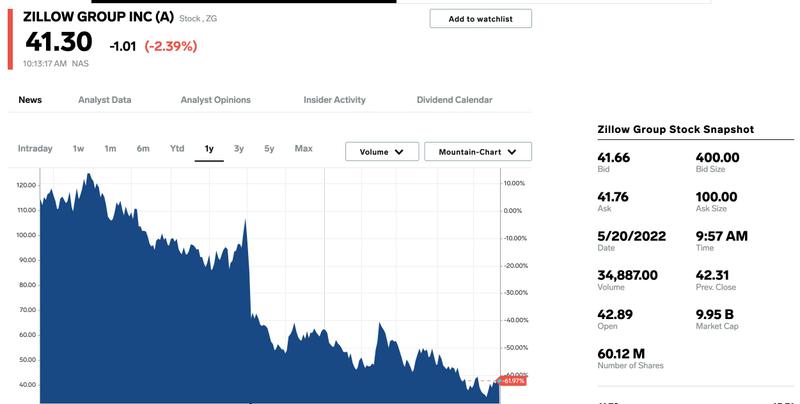Click the -40.00% right-axis label
The height and width of the screenshot is (404, 800).
(x=516, y=320)
